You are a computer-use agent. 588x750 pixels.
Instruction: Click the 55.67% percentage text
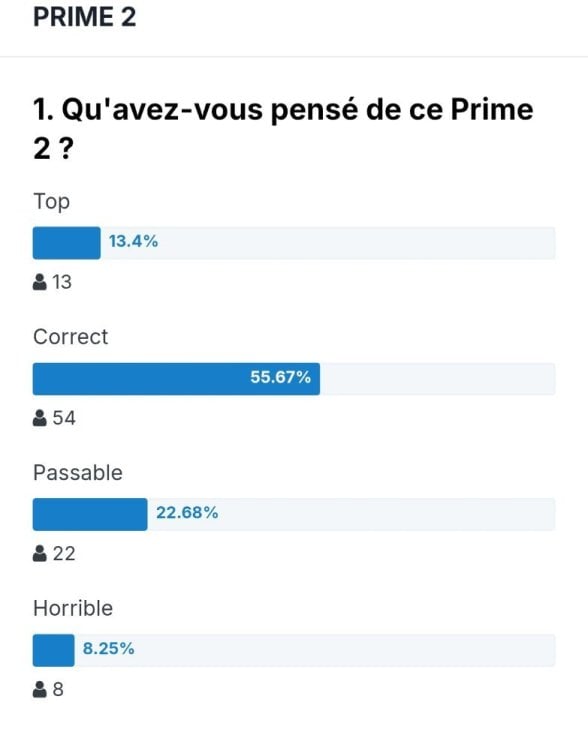pos(281,377)
